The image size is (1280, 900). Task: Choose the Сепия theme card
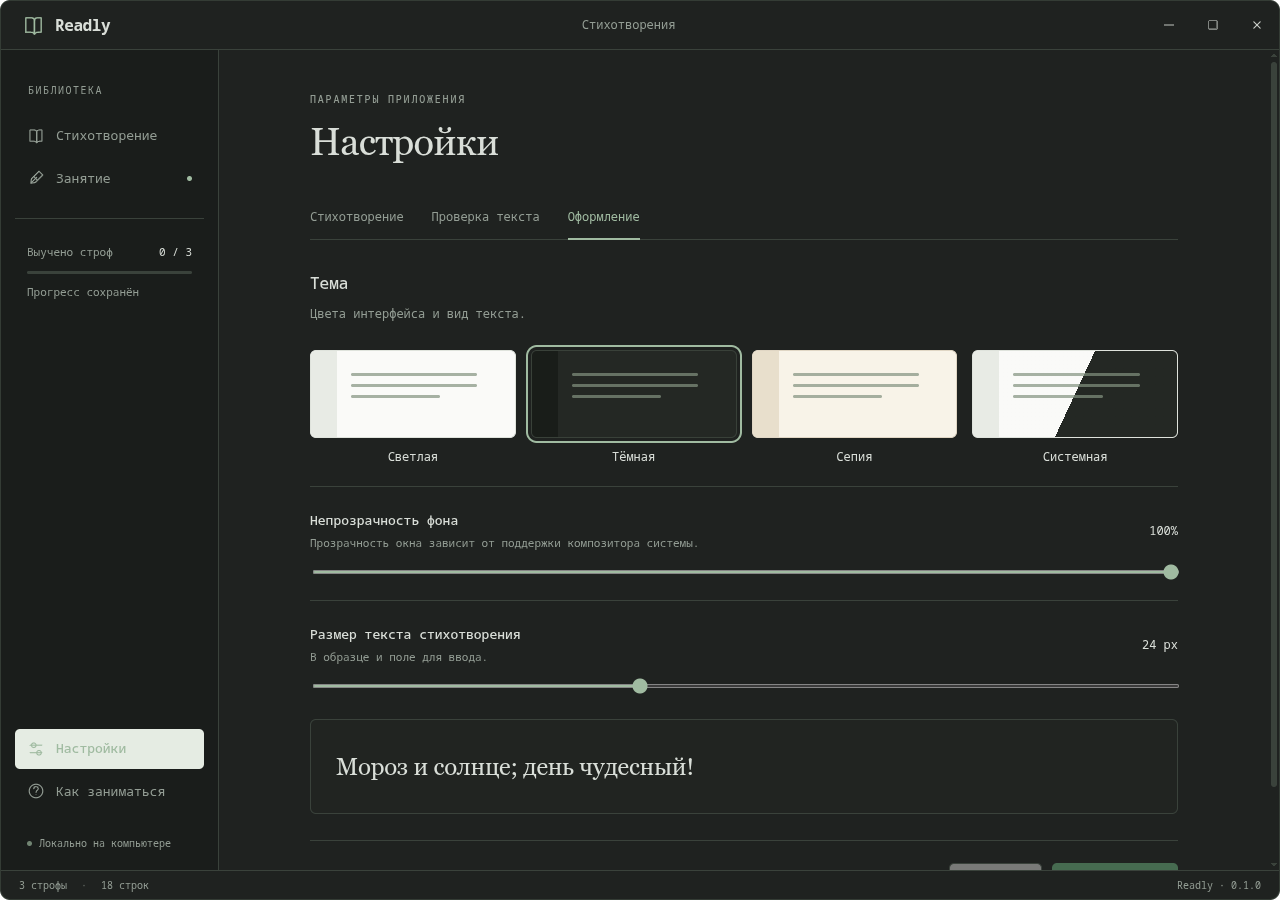[854, 394]
